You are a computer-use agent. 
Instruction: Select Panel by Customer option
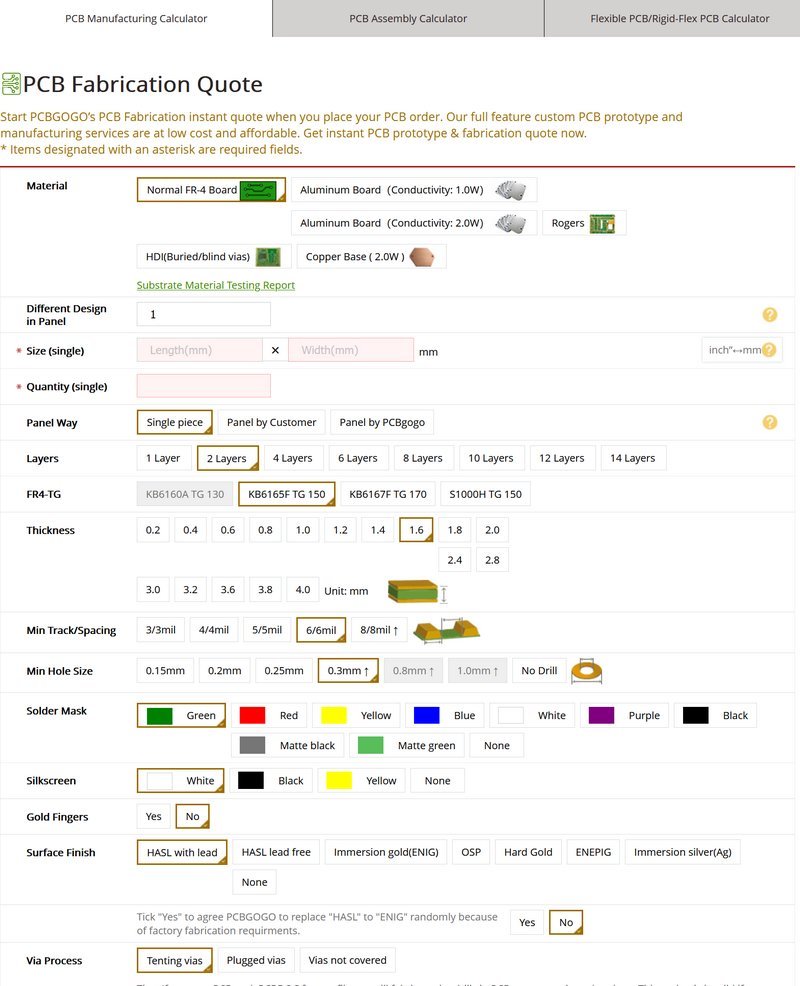271,423
